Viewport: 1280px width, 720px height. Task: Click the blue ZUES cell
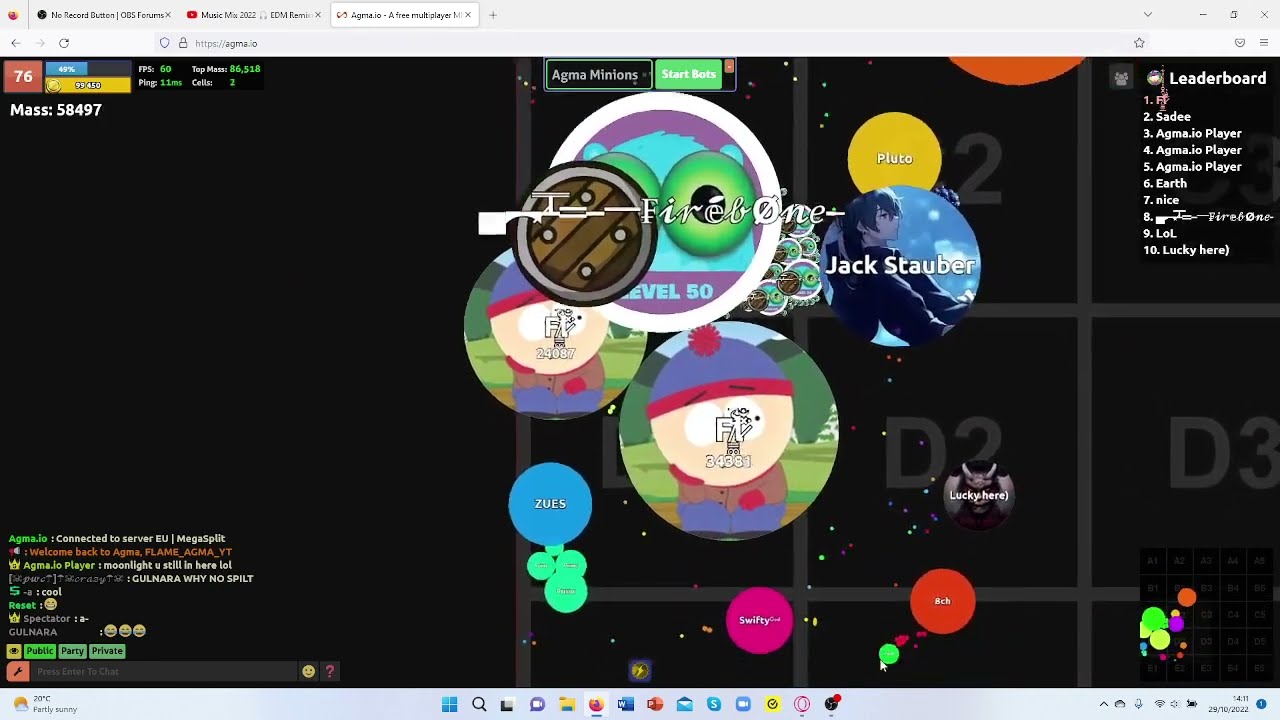click(550, 504)
